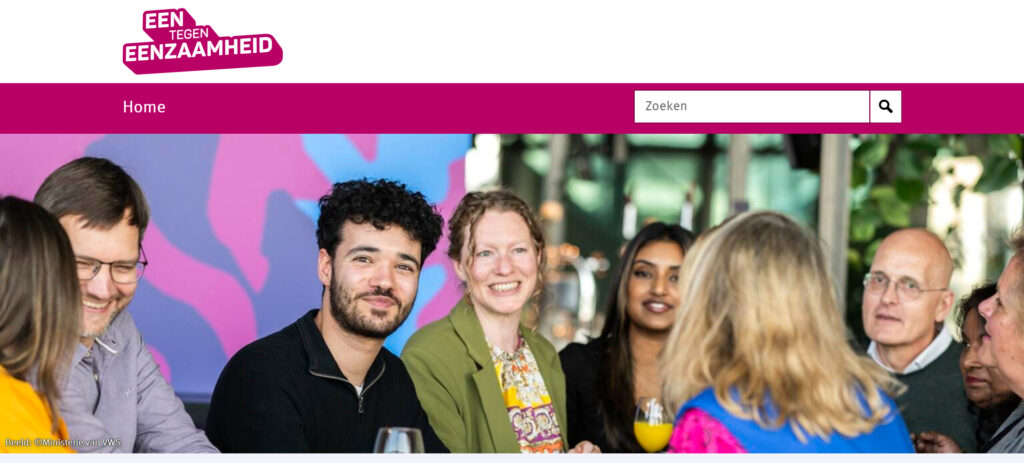Click the empty wine glass in photo
1024x463 pixels.
[x=399, y=440]
